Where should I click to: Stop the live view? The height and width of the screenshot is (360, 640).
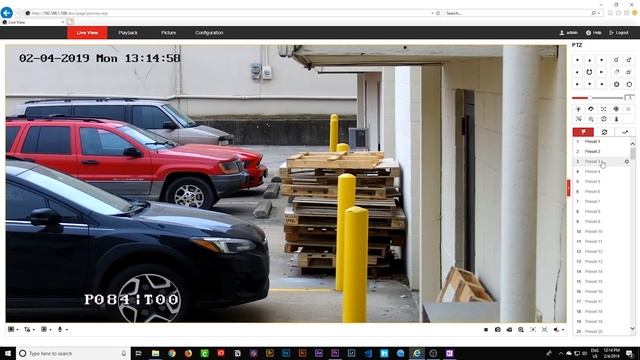486,329
